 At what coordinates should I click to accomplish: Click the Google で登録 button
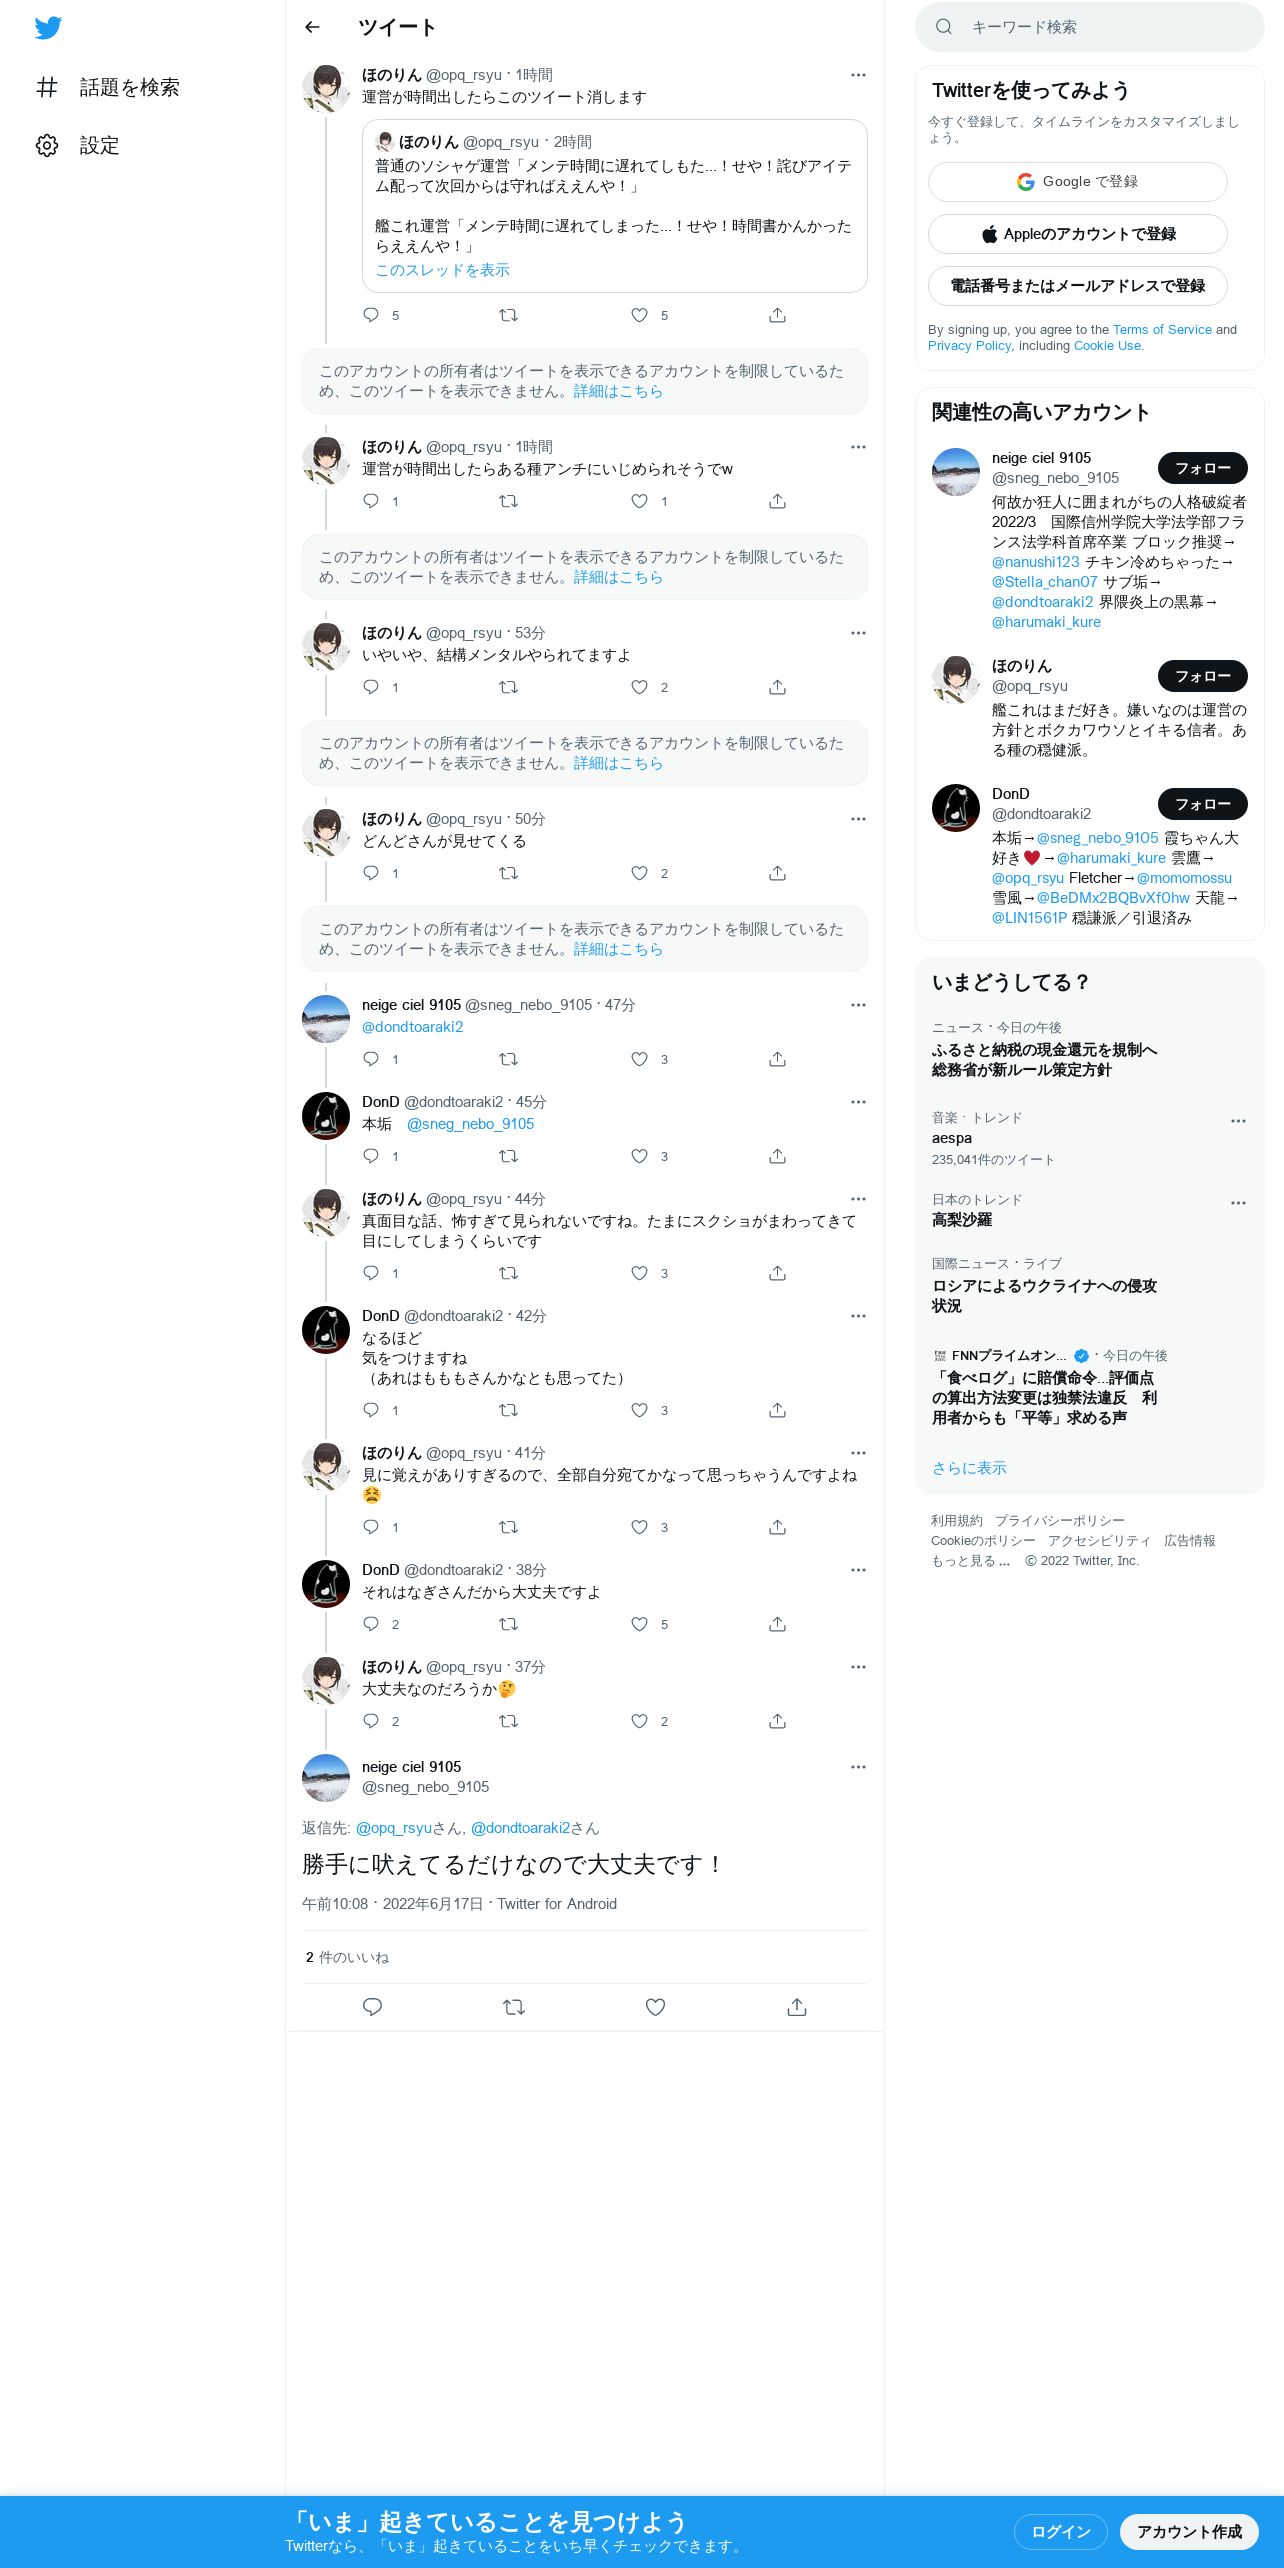coord(1077,181)
